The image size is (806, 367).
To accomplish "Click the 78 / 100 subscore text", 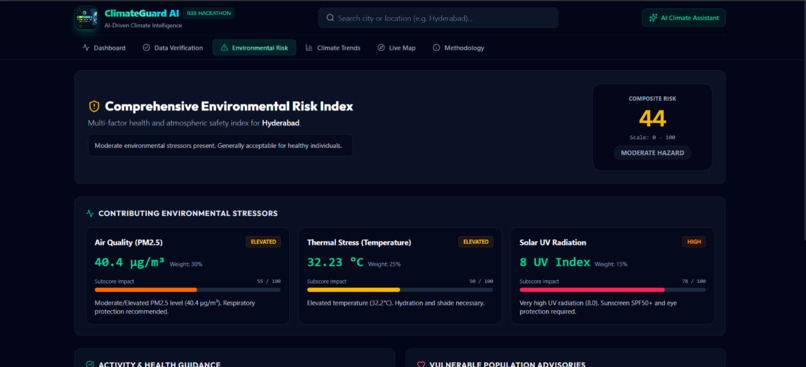I will coord(694,281).
